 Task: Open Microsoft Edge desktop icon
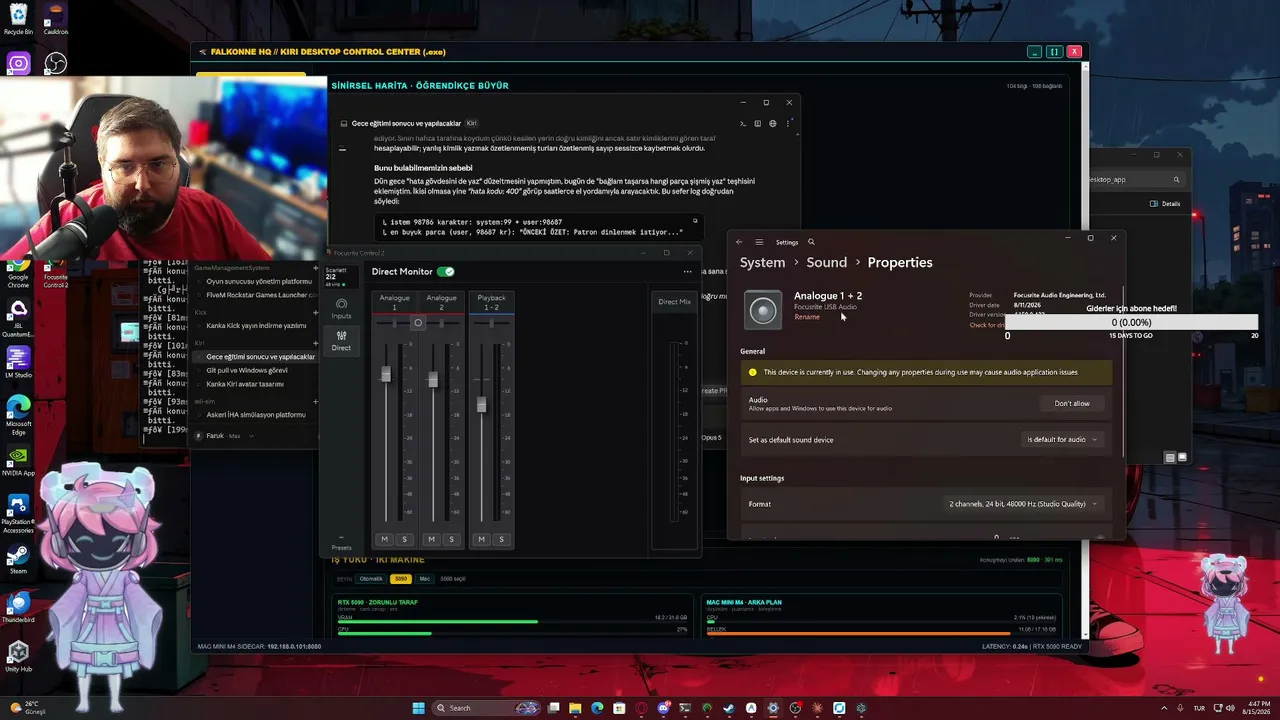tap(18, 414)
